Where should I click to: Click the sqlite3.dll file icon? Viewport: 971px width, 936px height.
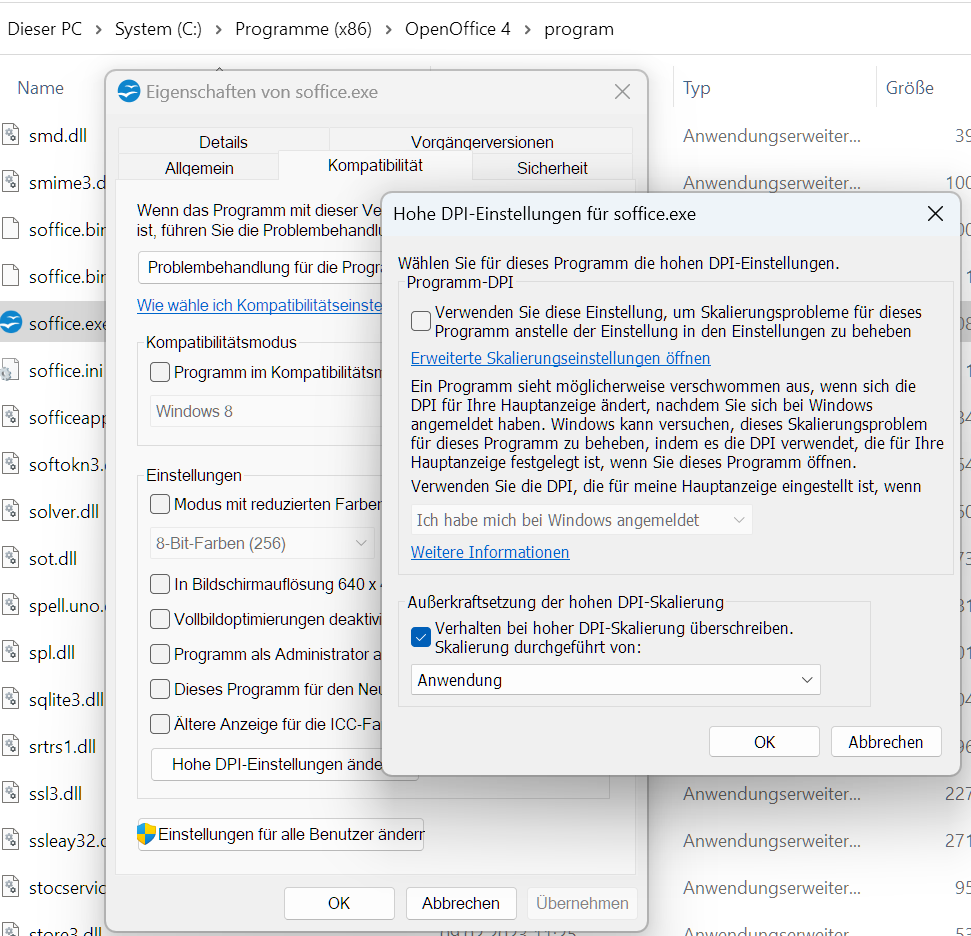(x=11, y=700)
